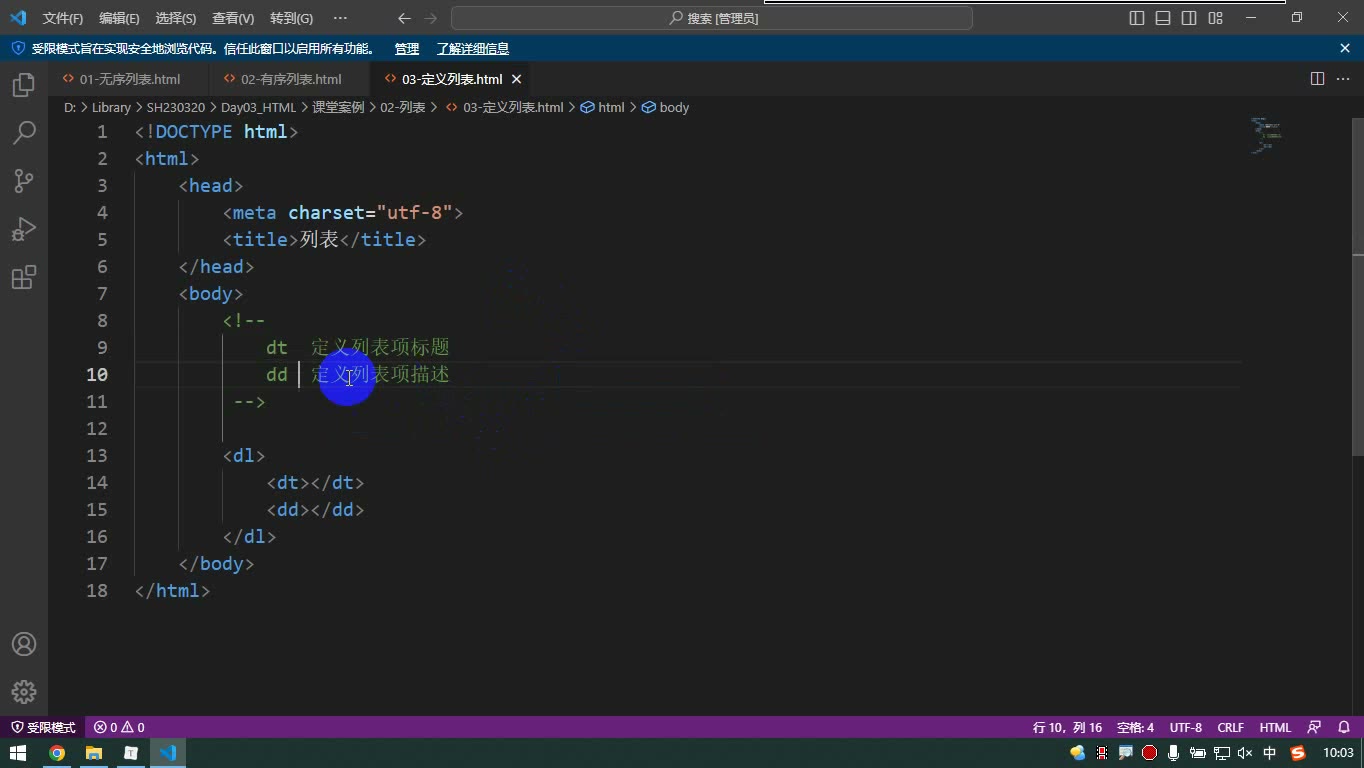Open the Search view in activity bar
Image resolution: width=1364 pixels, height=768 pixels.
coord(24,133)
